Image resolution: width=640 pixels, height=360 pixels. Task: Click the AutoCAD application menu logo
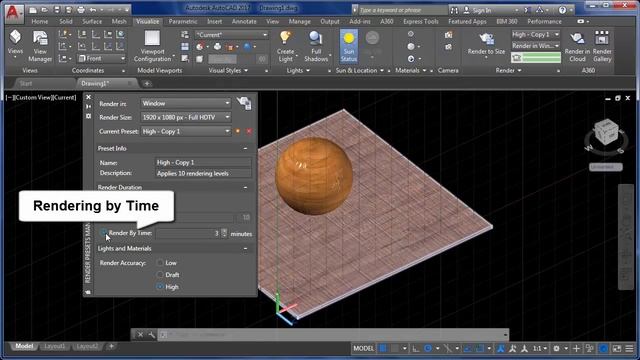coord(13,12)
